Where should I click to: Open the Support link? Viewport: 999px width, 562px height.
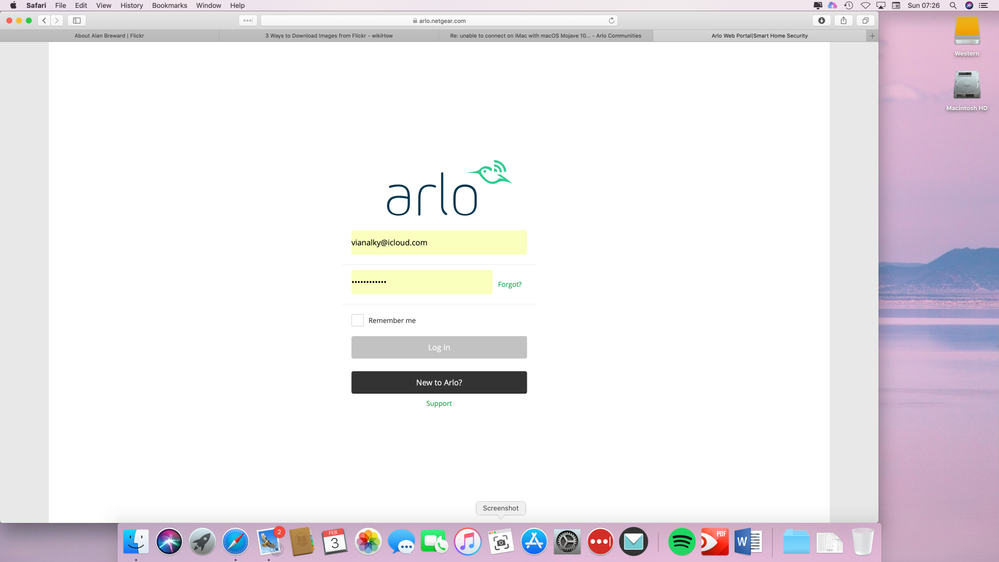click(x=439, y=403)
